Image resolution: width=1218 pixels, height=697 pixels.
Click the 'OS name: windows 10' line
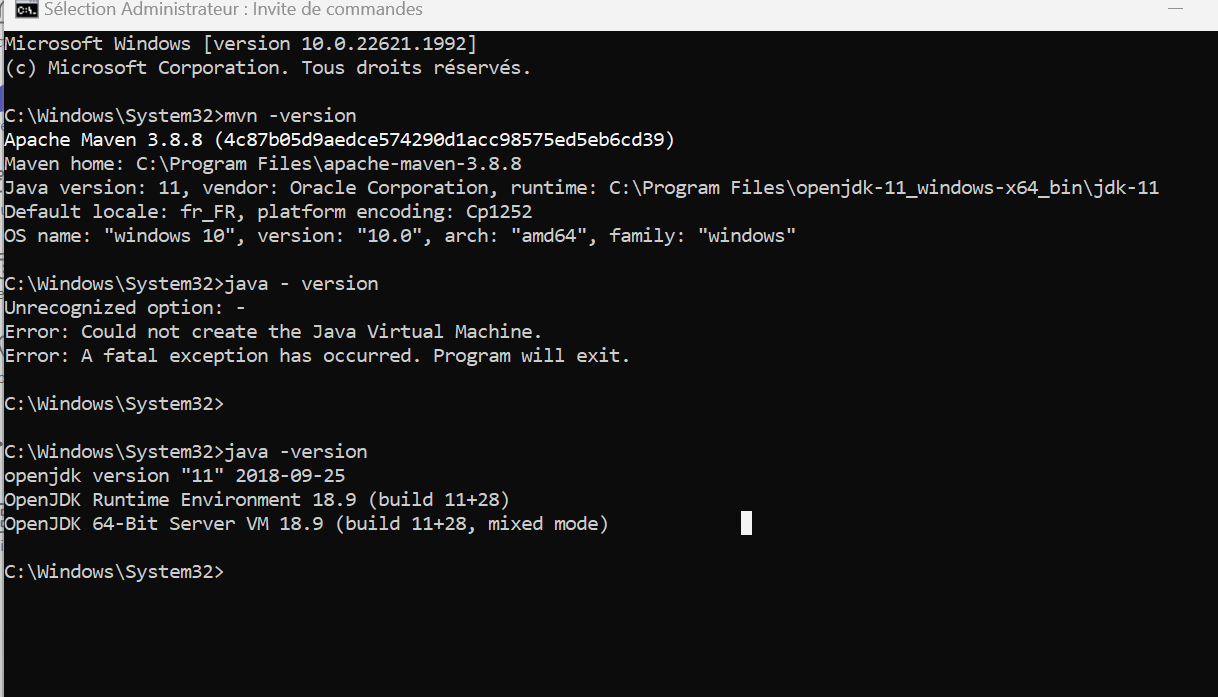click(400, 236)
